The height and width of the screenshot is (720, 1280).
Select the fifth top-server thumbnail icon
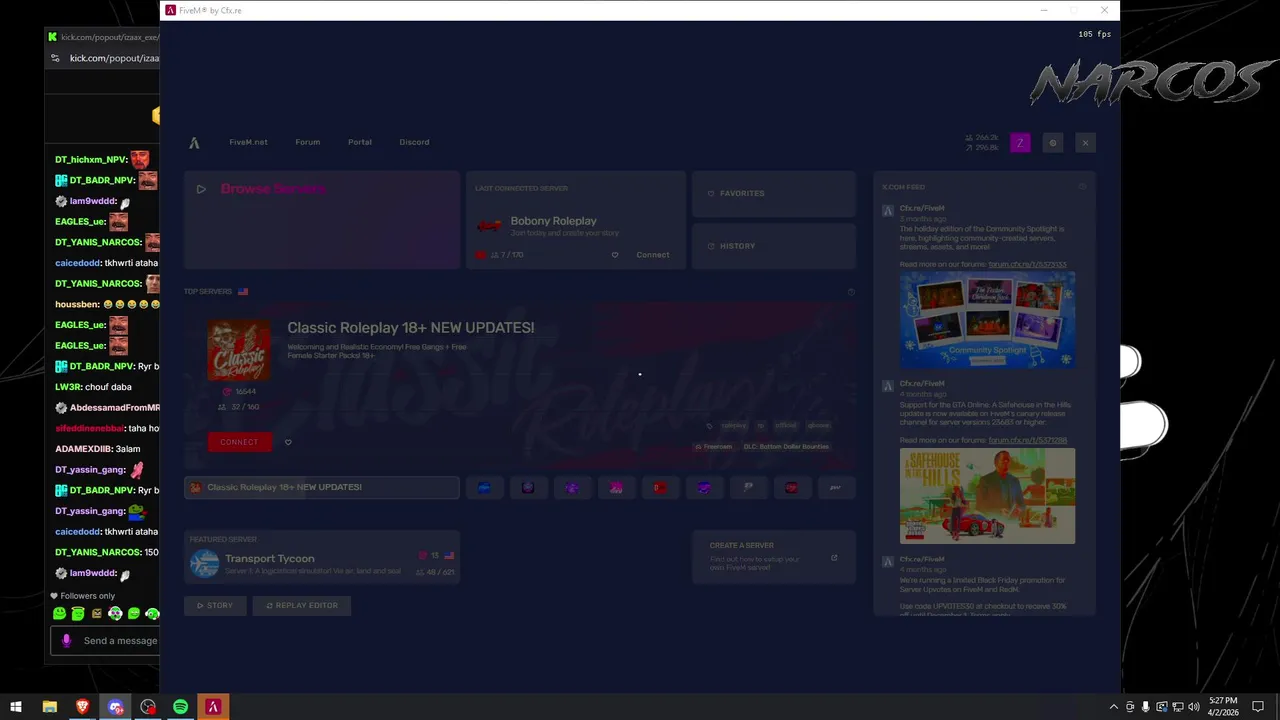click(660, 487)
